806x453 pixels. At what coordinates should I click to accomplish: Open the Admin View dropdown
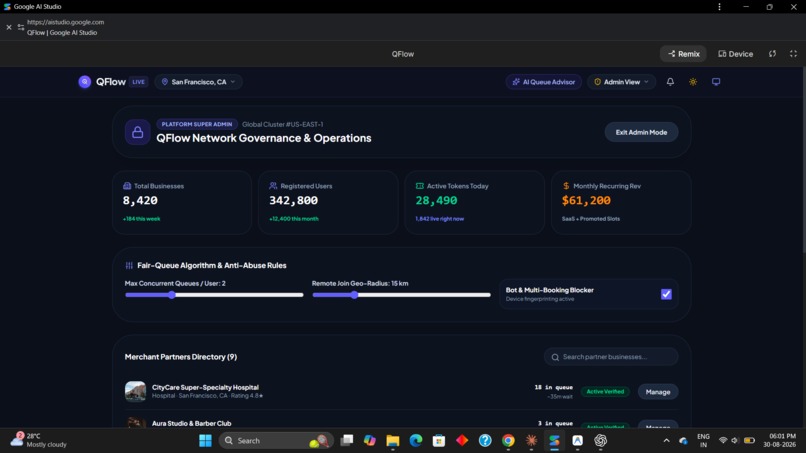(621, 82)
